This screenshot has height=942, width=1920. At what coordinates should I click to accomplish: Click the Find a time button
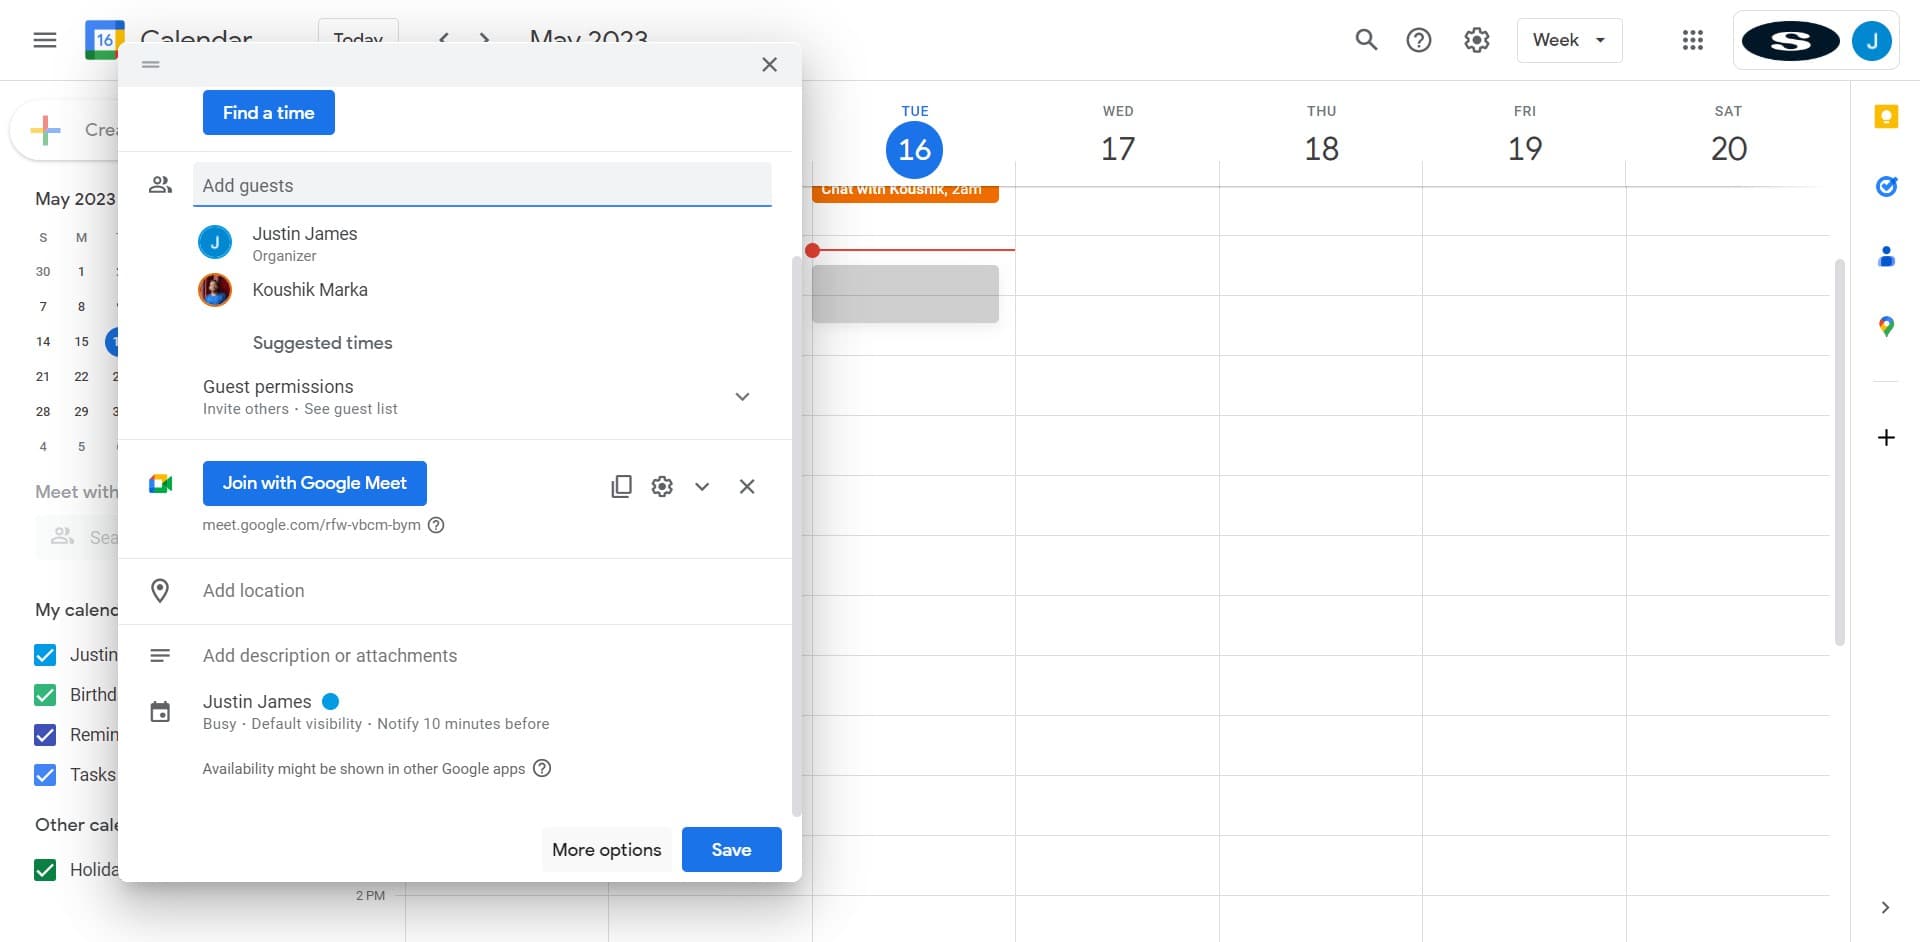pyautogui.click(x=268, y=113)
